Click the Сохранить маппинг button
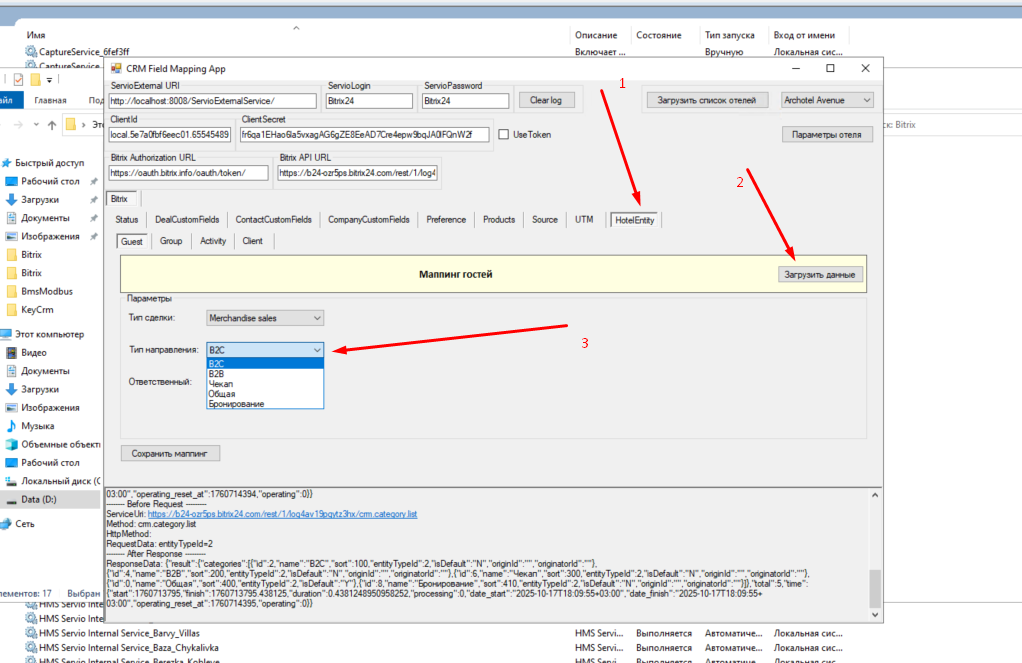 coord(170,453)
